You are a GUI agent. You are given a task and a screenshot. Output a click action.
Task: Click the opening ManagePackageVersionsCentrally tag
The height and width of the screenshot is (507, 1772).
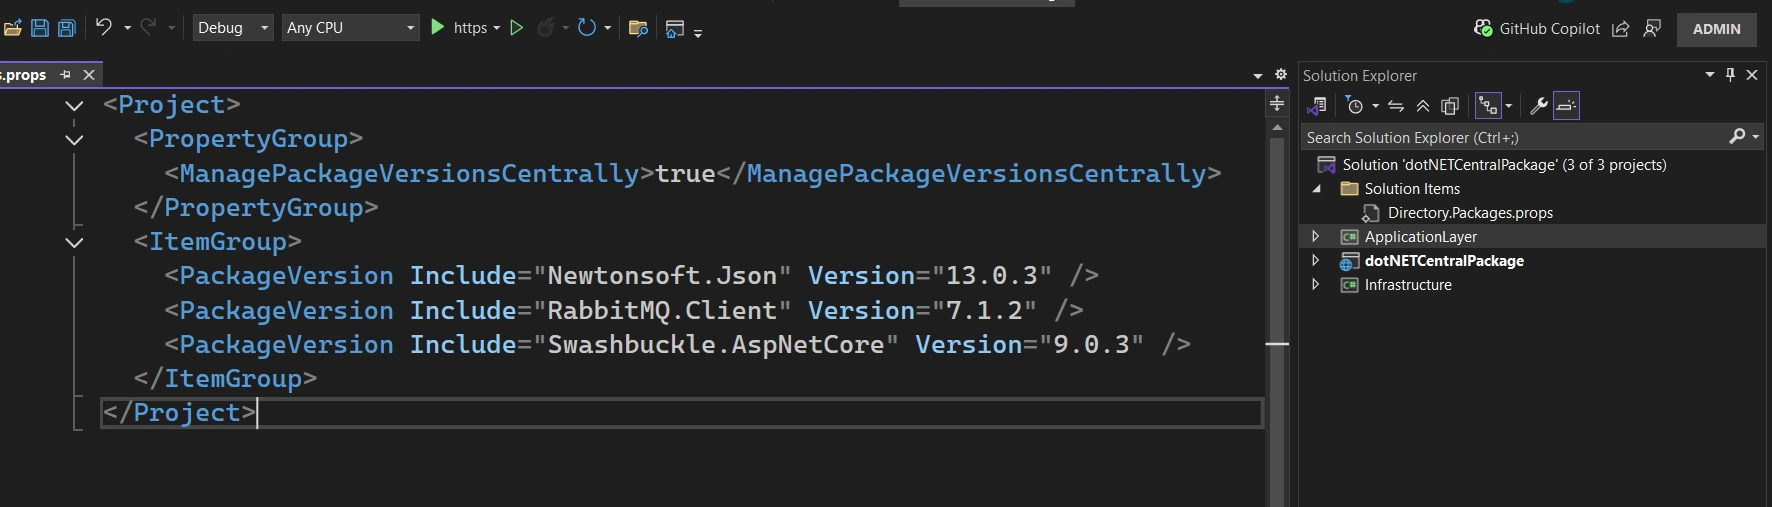pos(410,174)
